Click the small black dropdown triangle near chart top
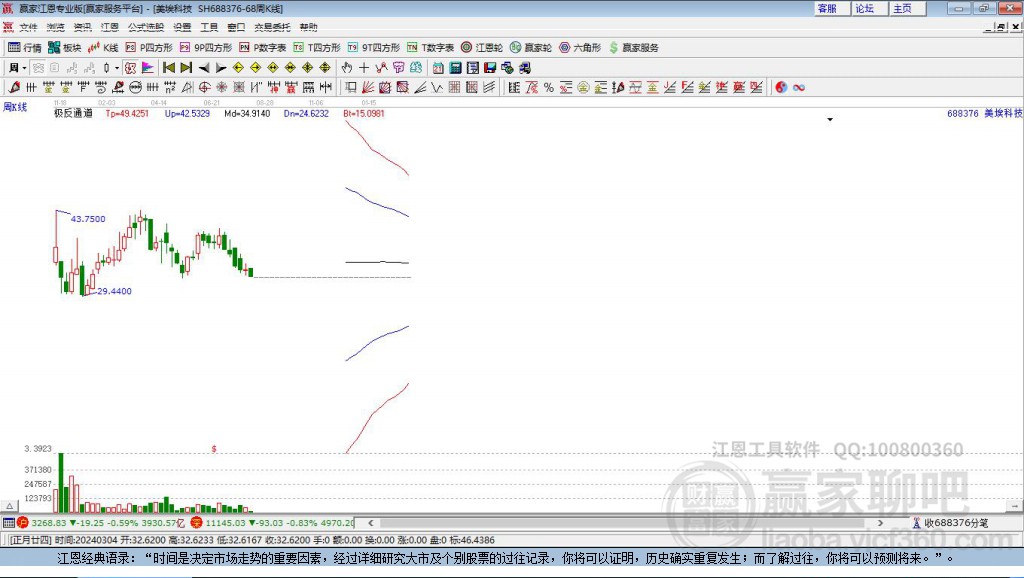Image resolution: width=1024 pixels, height=578 pixels. 830,120
